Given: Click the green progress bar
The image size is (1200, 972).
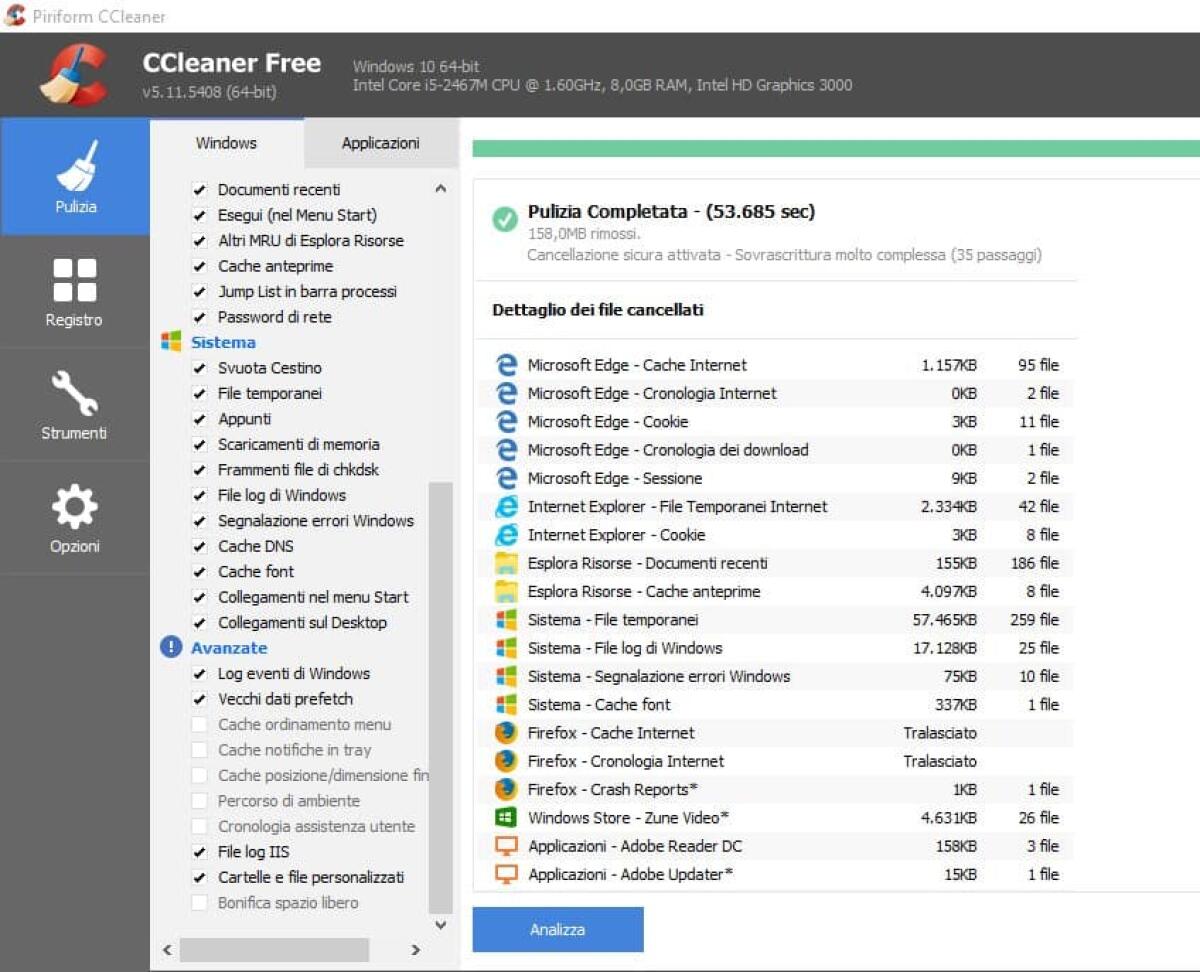Looking at the screenshot, I should point(830,146).
